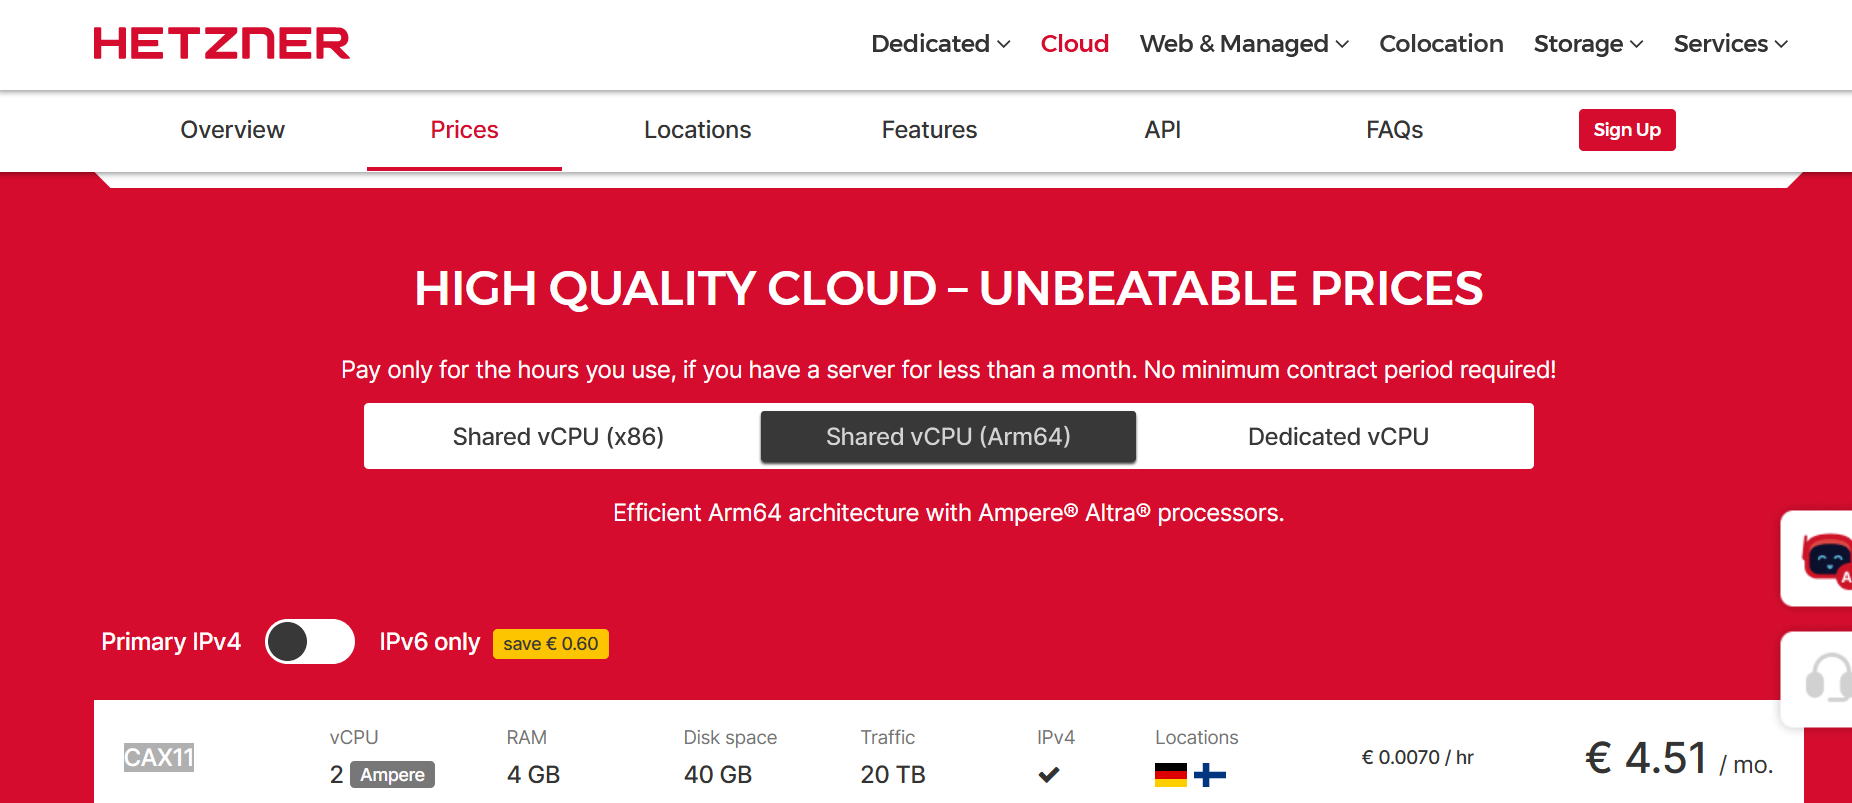Switch to the API tab

1162,130
